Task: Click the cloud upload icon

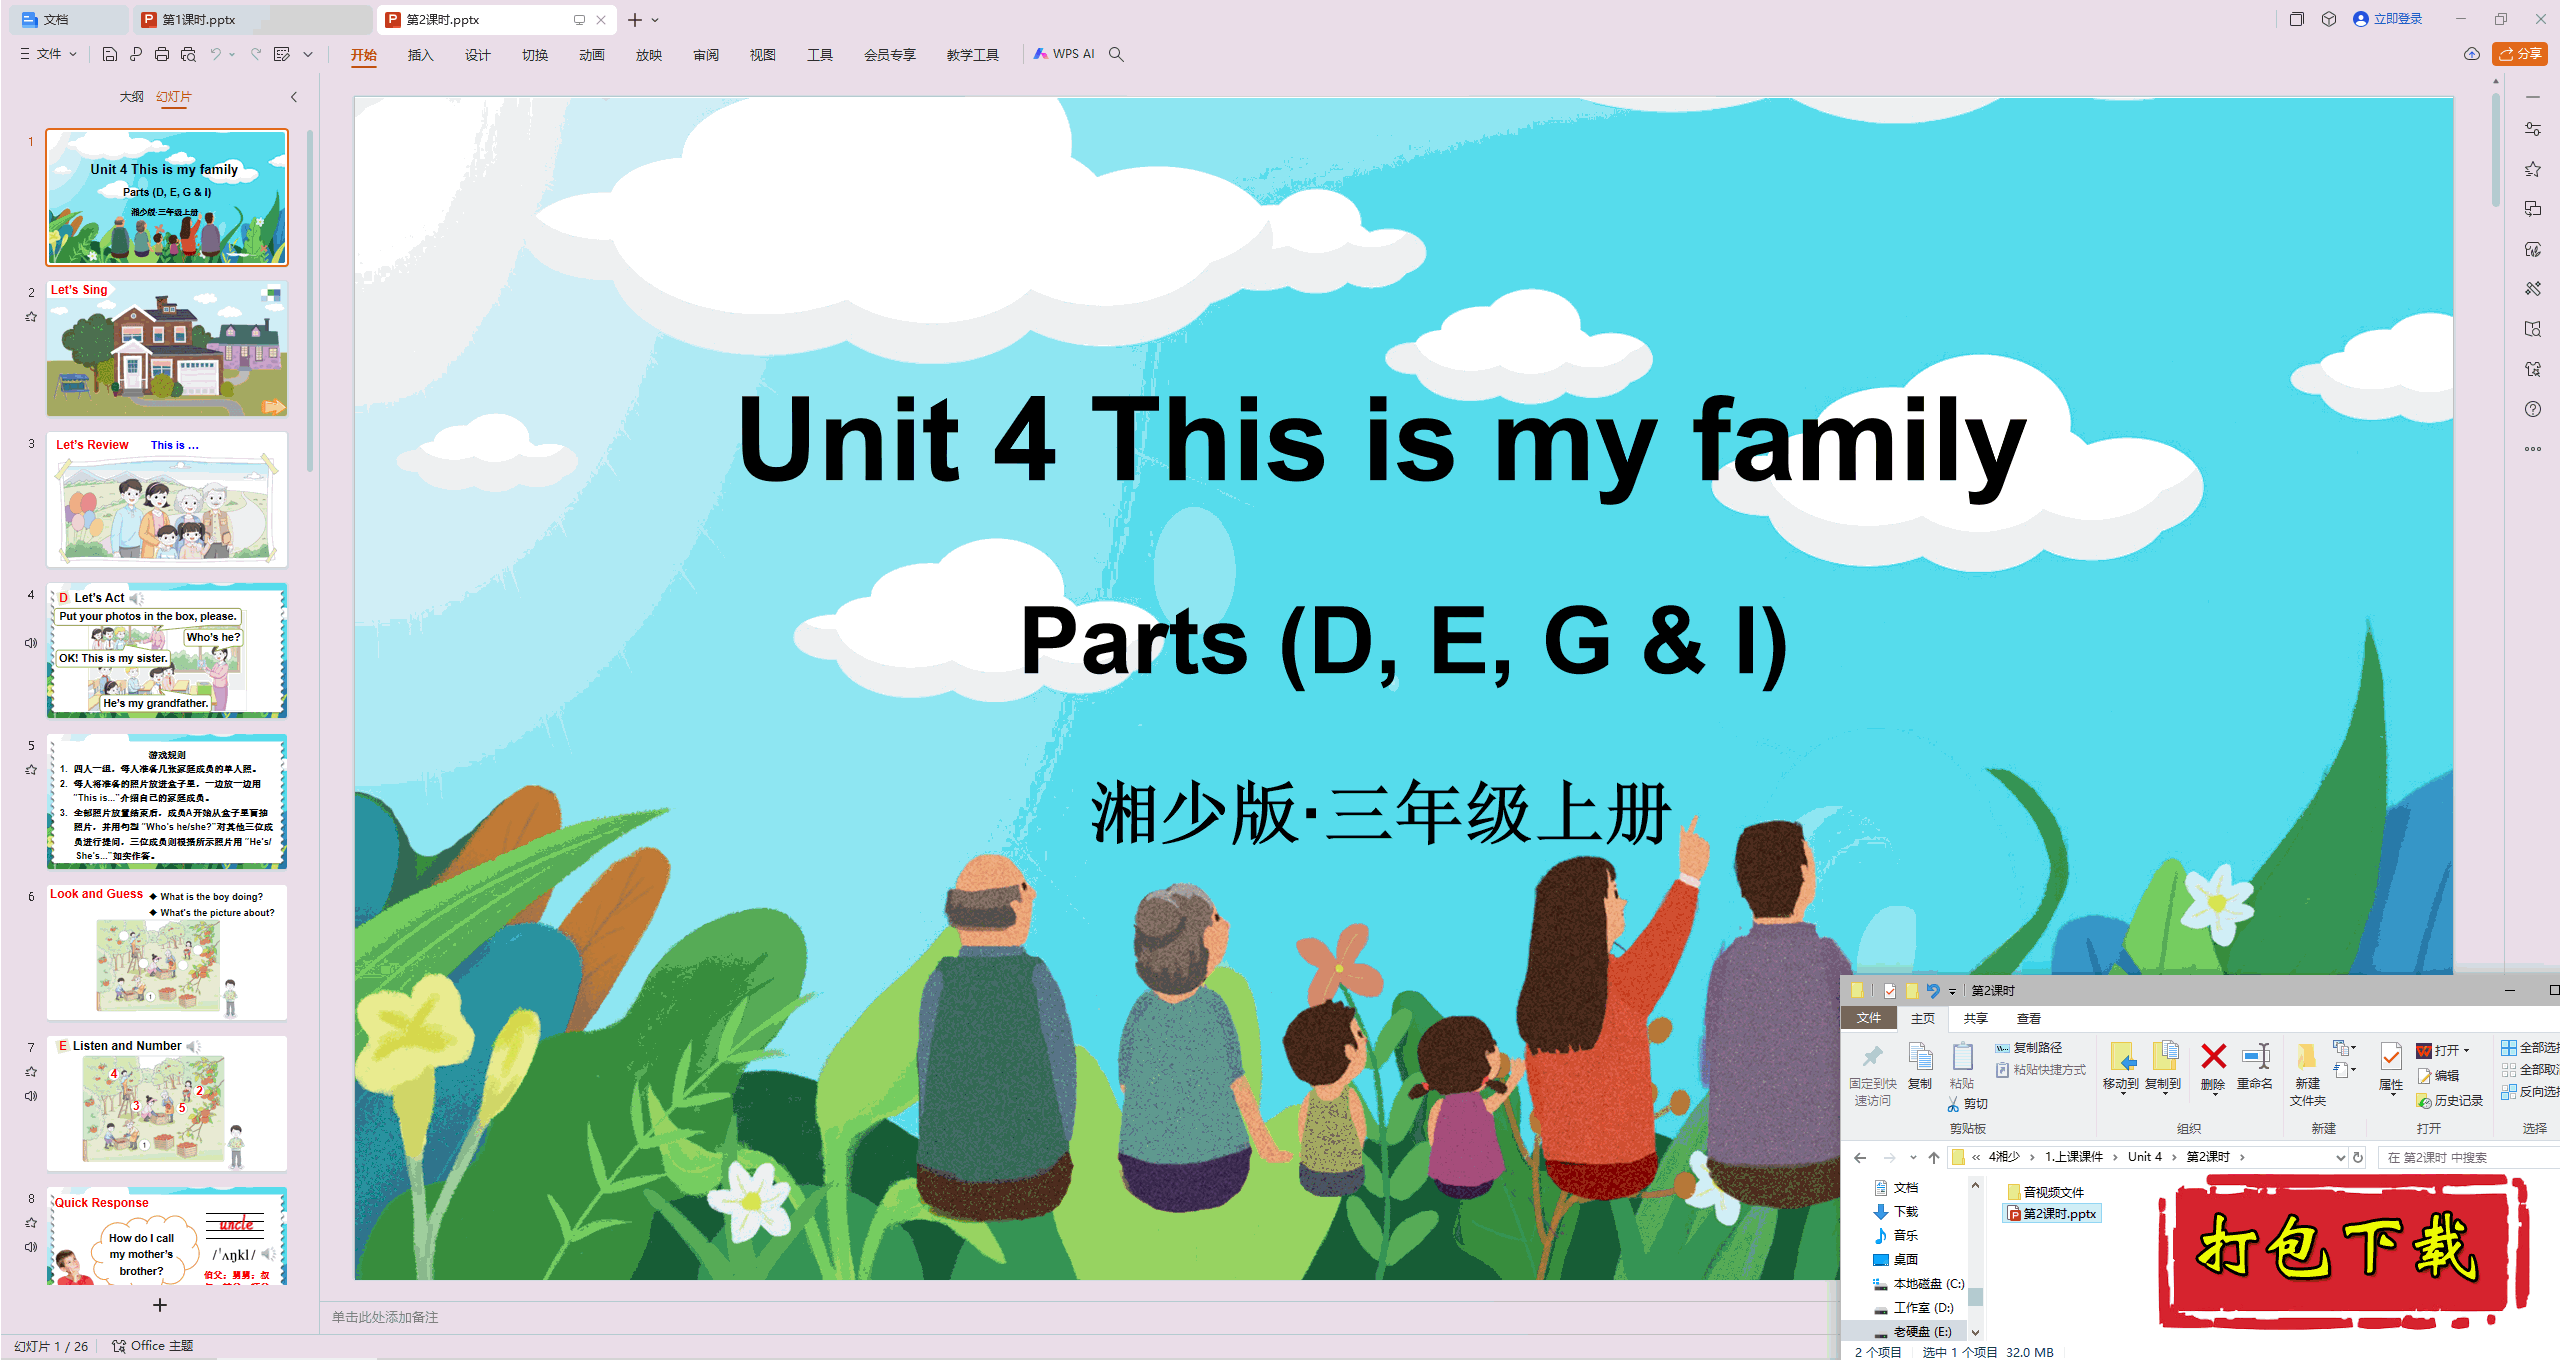Action: click(x=2472, y=54)
